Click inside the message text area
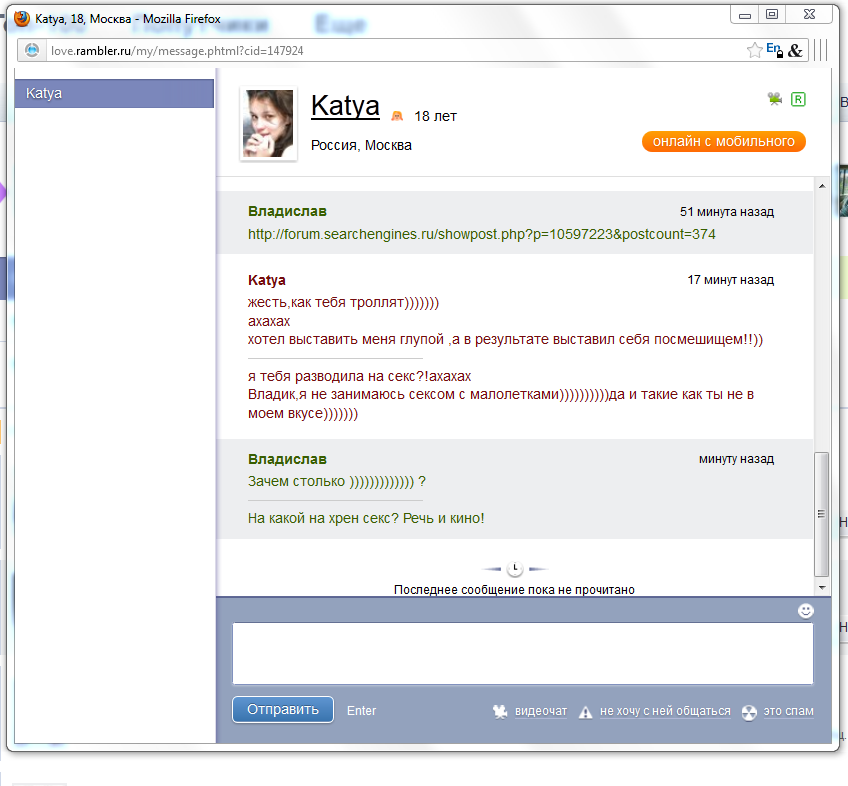 click(523, 653)
